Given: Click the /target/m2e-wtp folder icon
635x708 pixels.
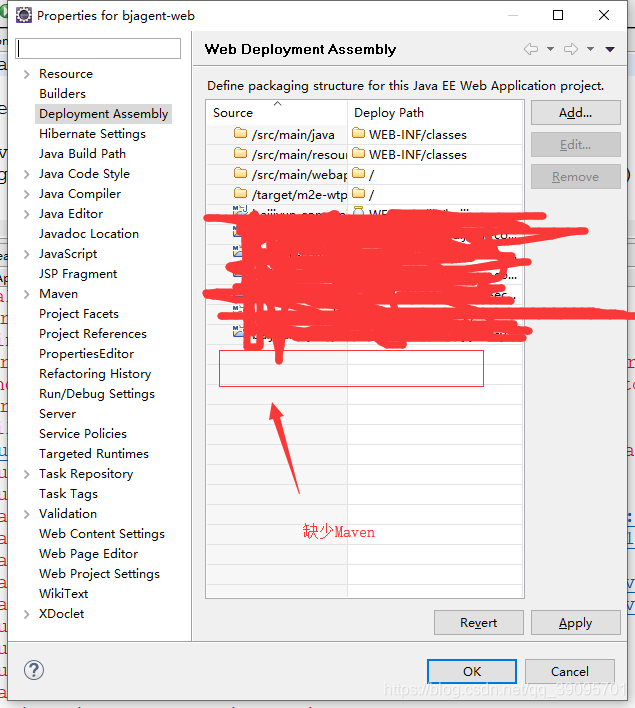Looking at the screenshot, I should (x=241, y=193).
